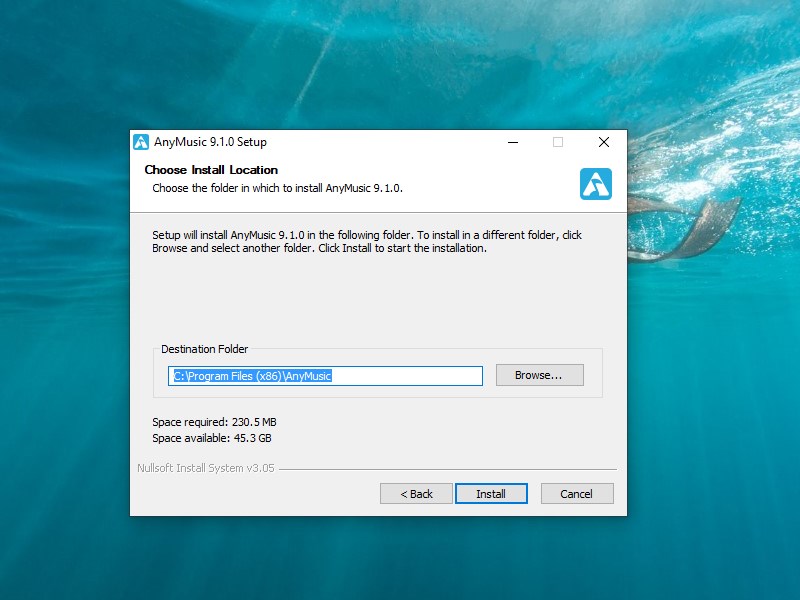Click the AnyMusic icon in the title bar

[141, 142]
